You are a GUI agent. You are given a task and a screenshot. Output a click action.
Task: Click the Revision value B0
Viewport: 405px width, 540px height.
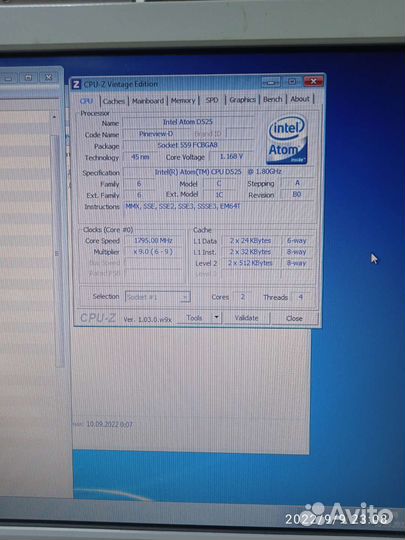297,194
